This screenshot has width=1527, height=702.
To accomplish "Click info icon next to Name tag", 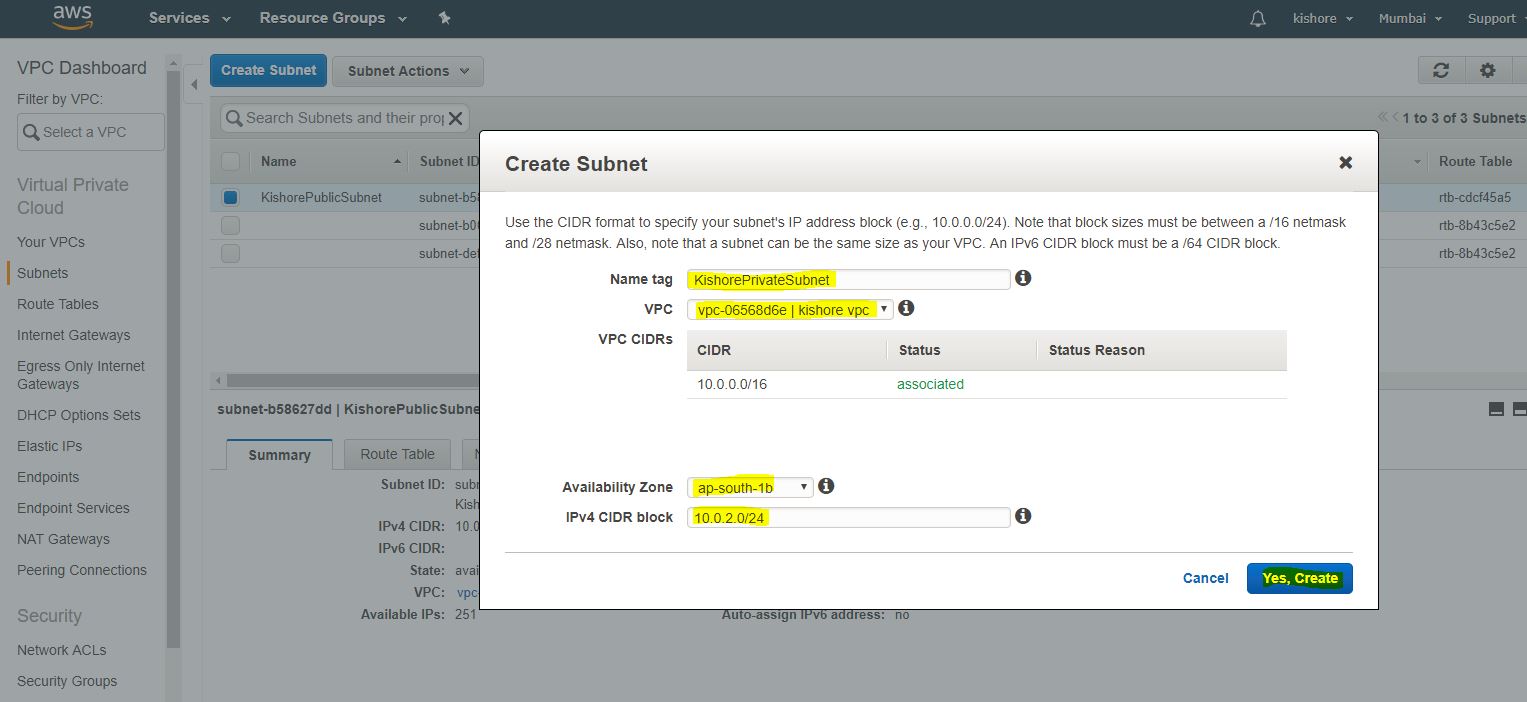I will click(1023, 278).
